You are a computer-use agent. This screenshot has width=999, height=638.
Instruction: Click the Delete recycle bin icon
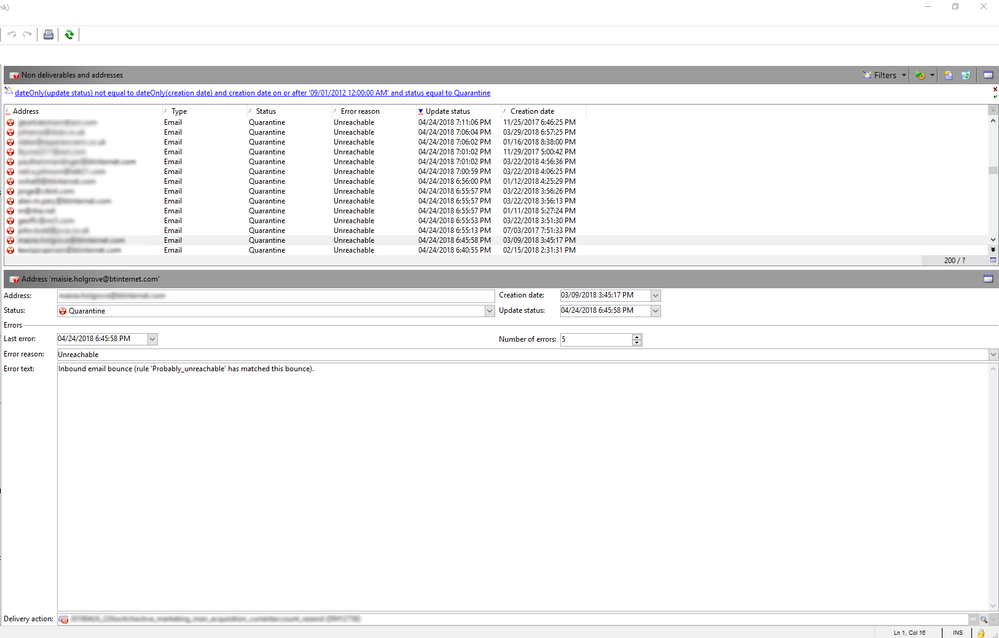pos(966,75)
